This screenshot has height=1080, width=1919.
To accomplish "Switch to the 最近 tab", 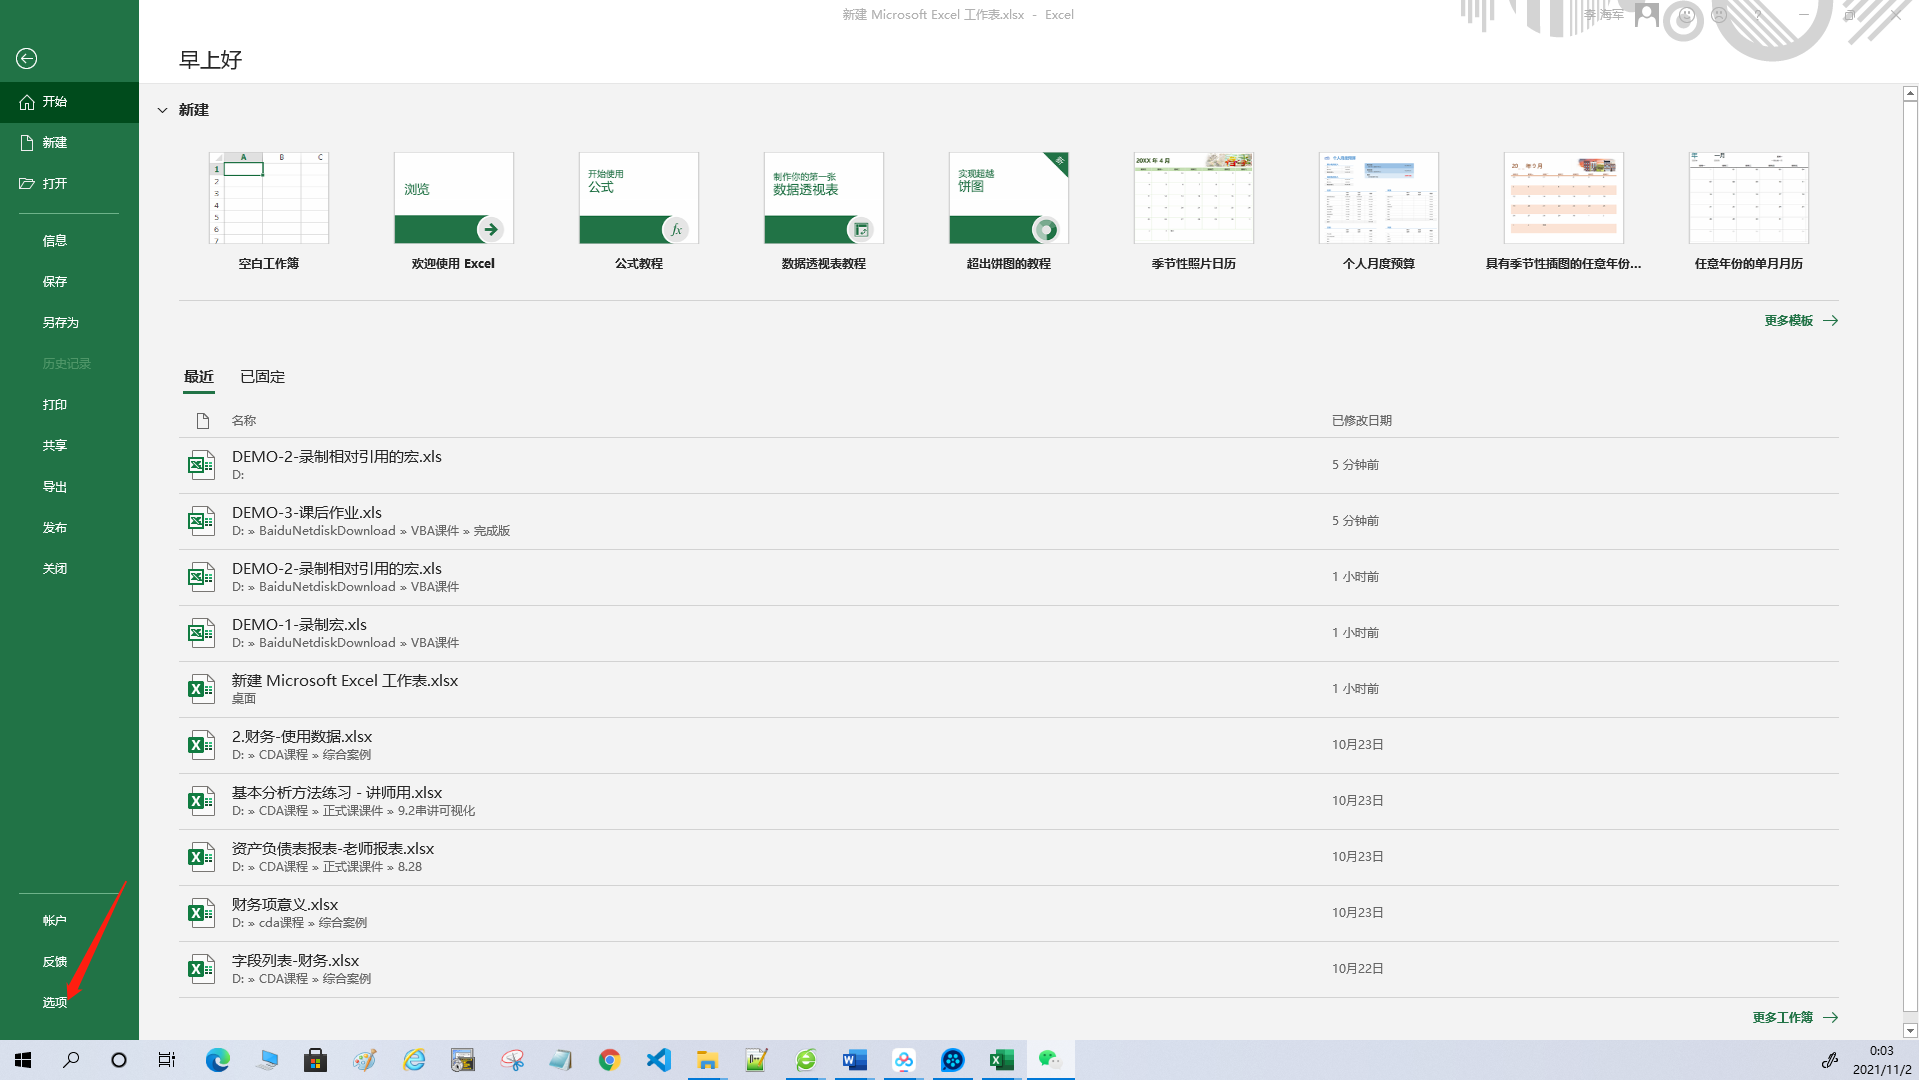I will click(x=199, y=377).
